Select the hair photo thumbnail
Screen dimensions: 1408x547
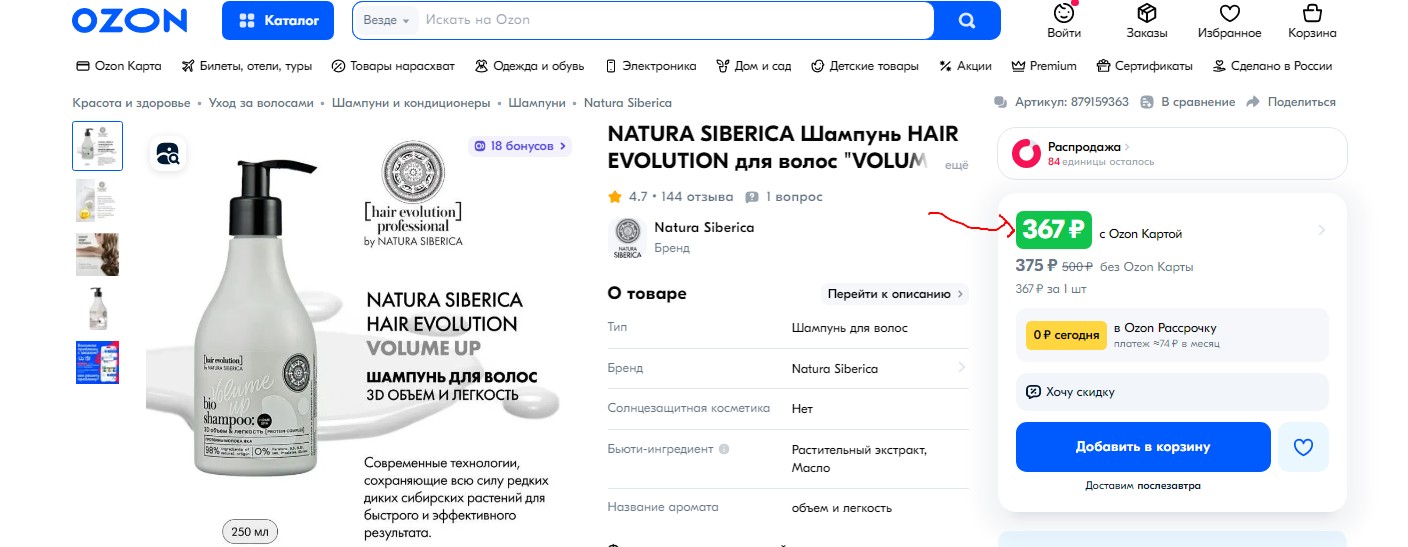point(98,254)
